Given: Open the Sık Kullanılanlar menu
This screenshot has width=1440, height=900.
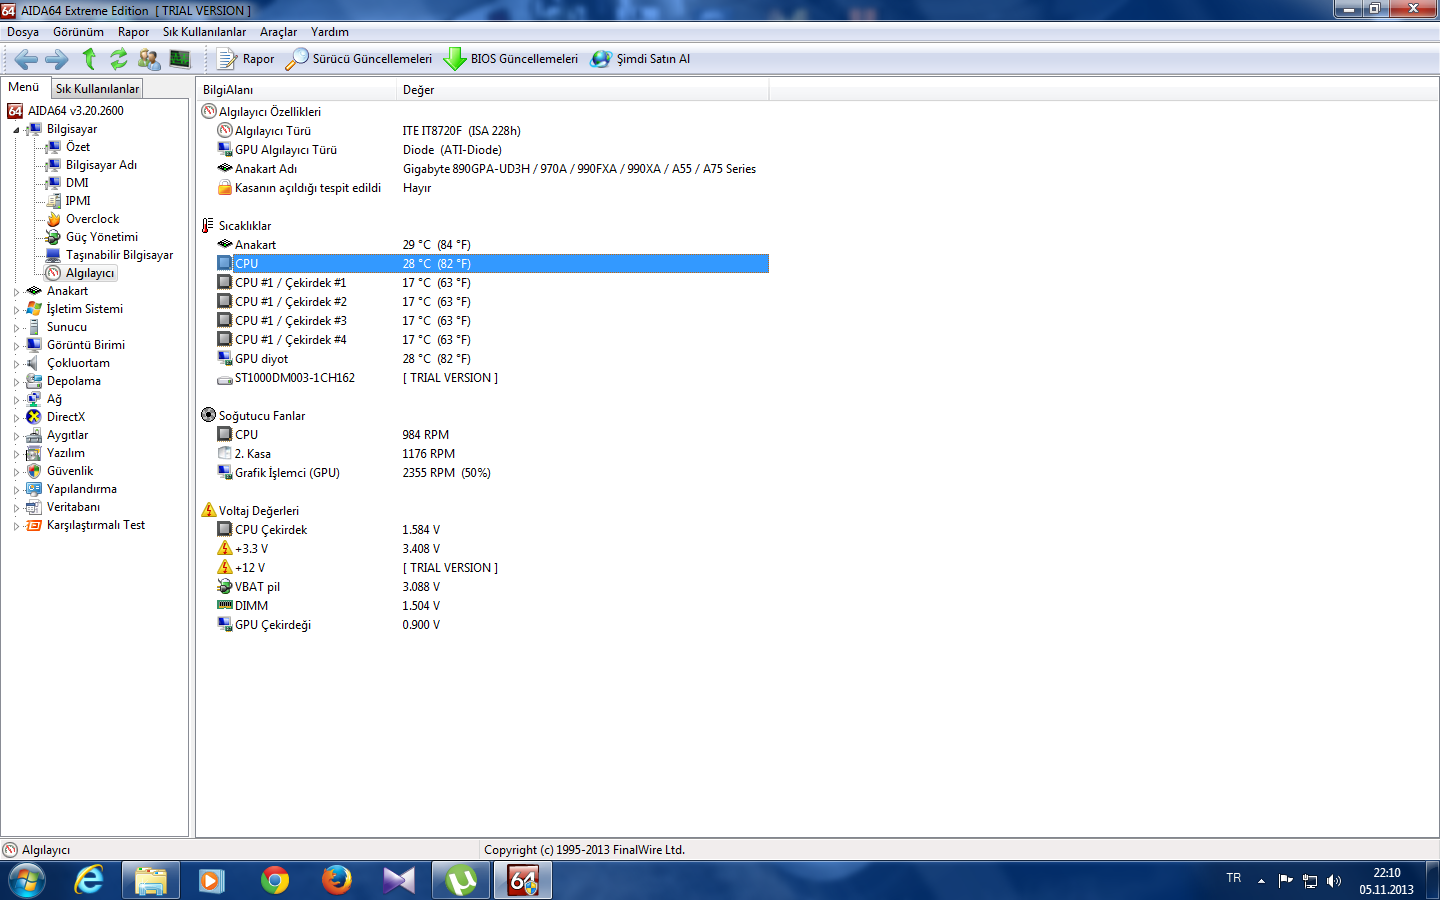Looking at the screenshot, I should point(204,32).
